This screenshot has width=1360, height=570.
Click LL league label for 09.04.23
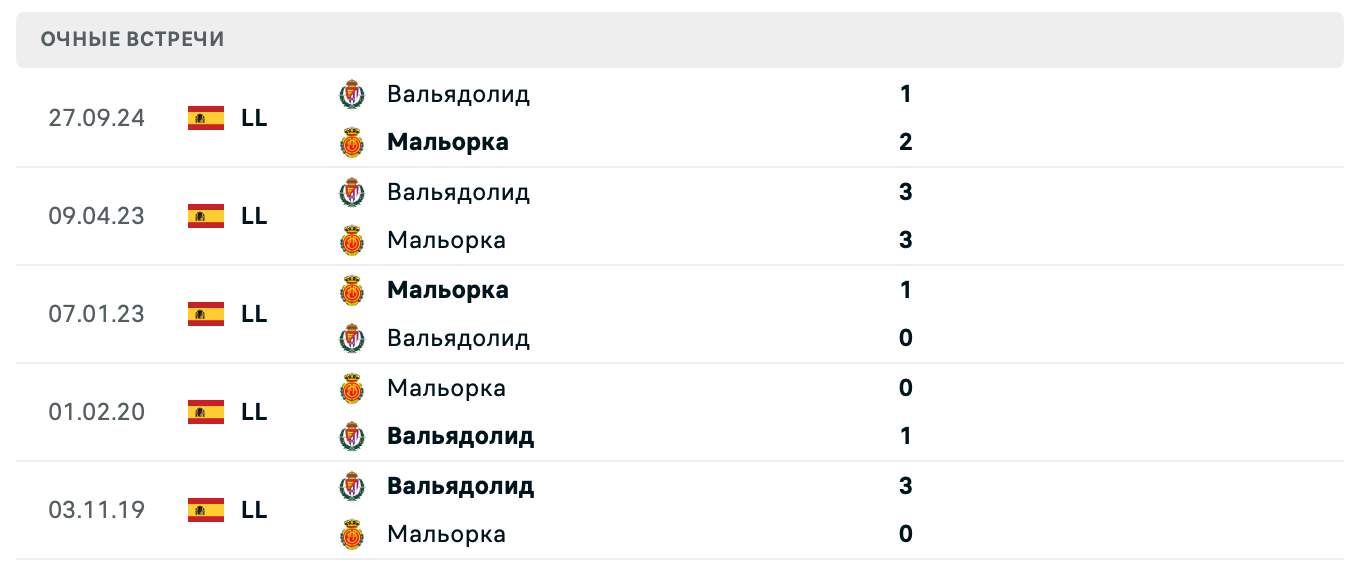pyautogui.click(x=254, y=216)
